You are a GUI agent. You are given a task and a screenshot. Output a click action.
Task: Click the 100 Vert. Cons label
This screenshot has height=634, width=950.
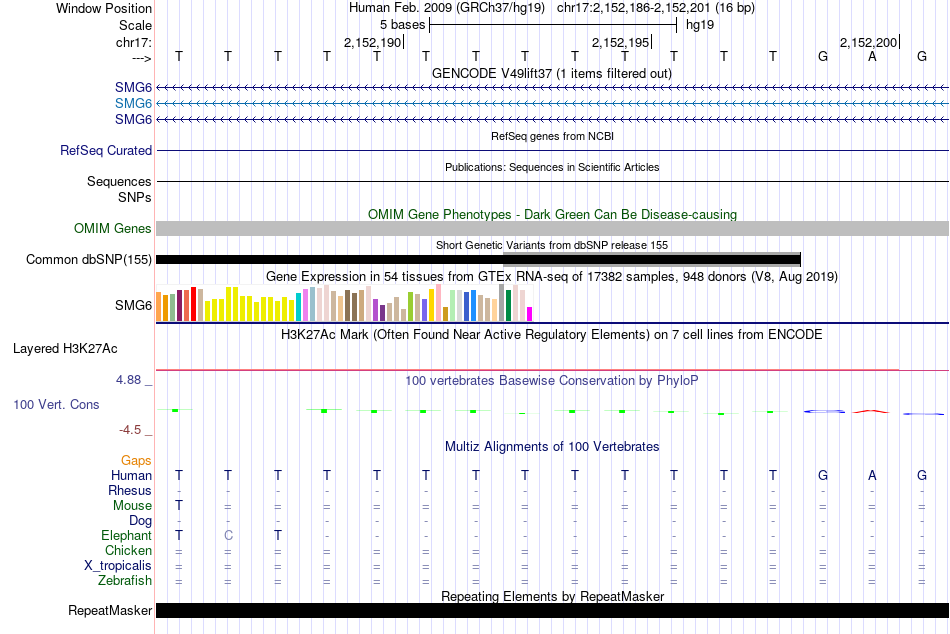click(x=56, y=404)
